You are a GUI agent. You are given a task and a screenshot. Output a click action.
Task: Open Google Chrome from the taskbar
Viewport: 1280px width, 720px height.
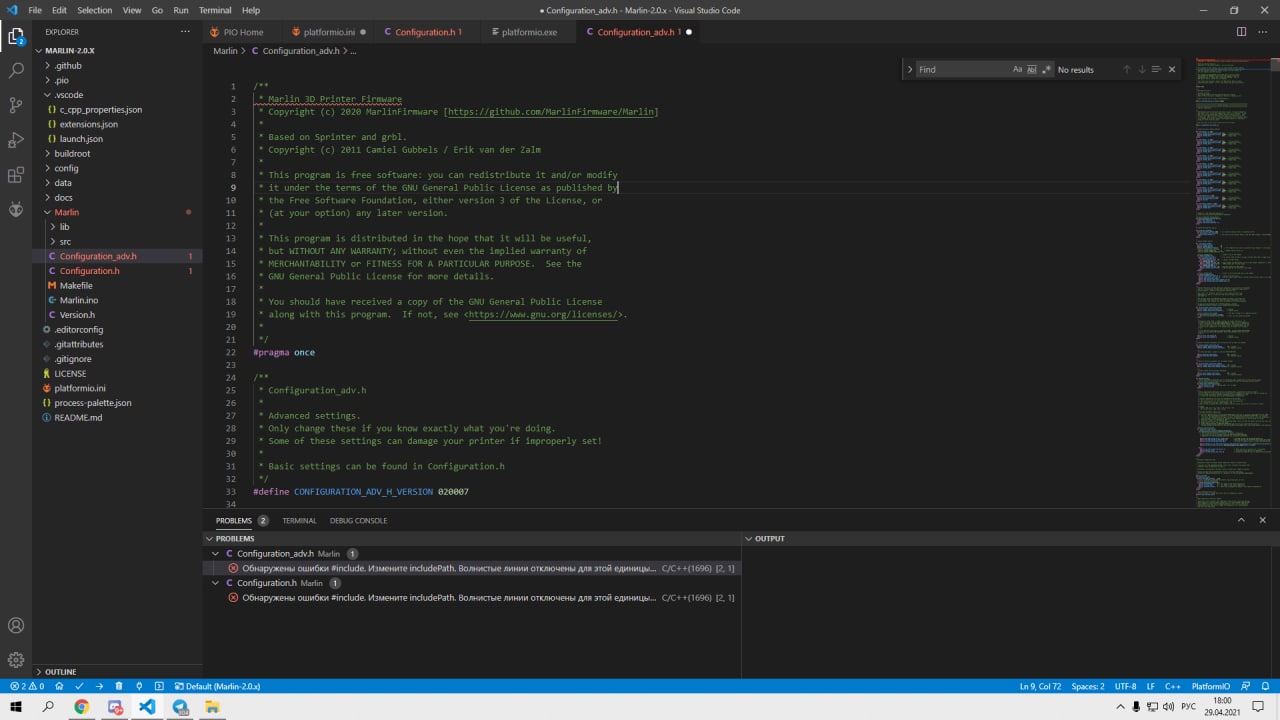tap(81, 707)
